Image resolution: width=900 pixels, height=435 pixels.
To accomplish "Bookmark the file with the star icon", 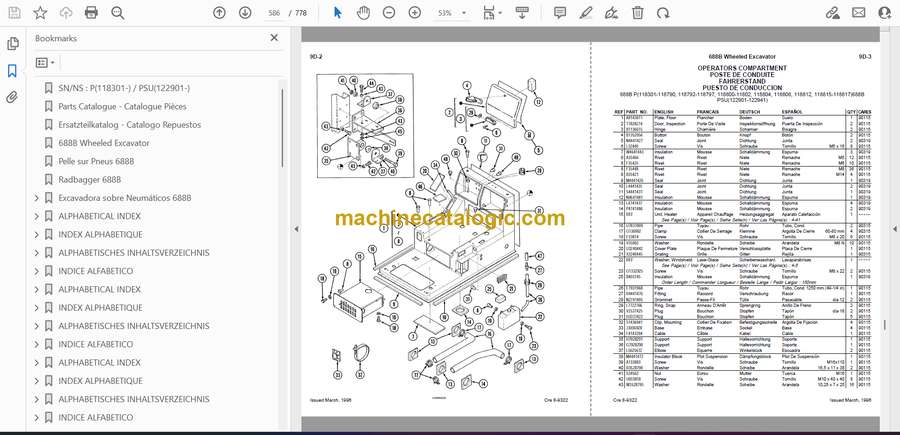I will pyautogui.click(x=40, y=13).
